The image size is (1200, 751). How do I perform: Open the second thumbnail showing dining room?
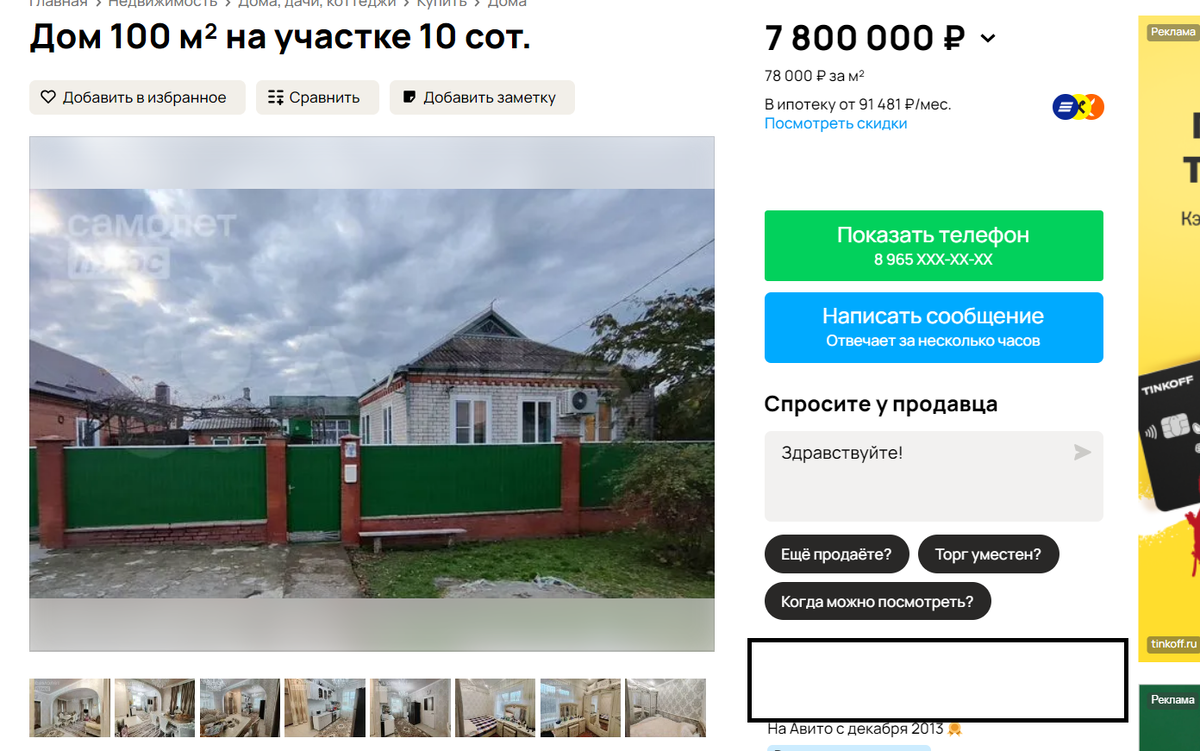155,708
